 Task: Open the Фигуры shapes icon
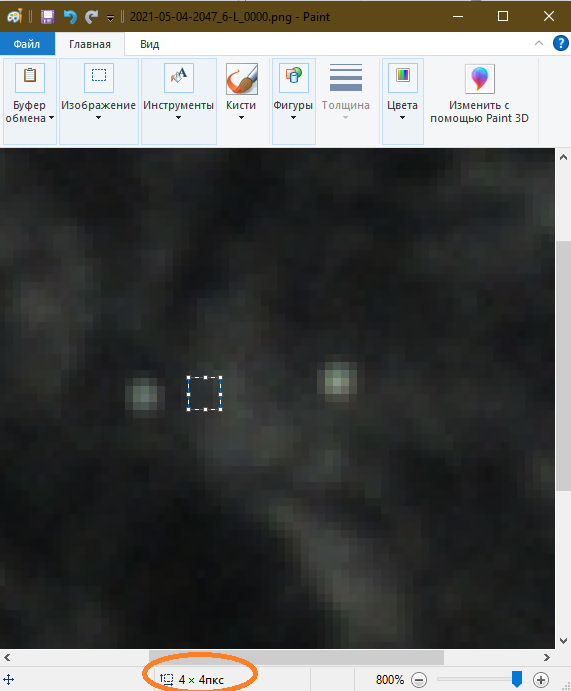coord(293,78)
